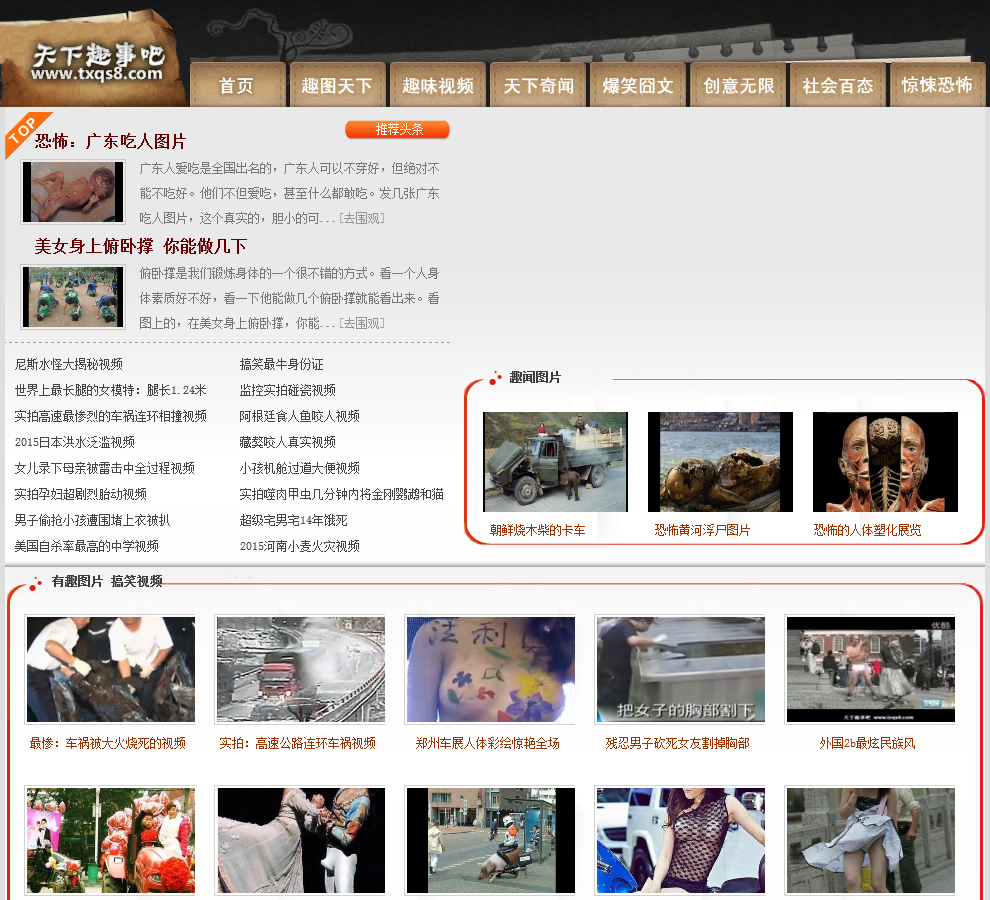Image resolution: width=990 pixels, height=900 pixels.
Task: Switch to the 社会百态 tab
Action: click(x=838, y=85)
